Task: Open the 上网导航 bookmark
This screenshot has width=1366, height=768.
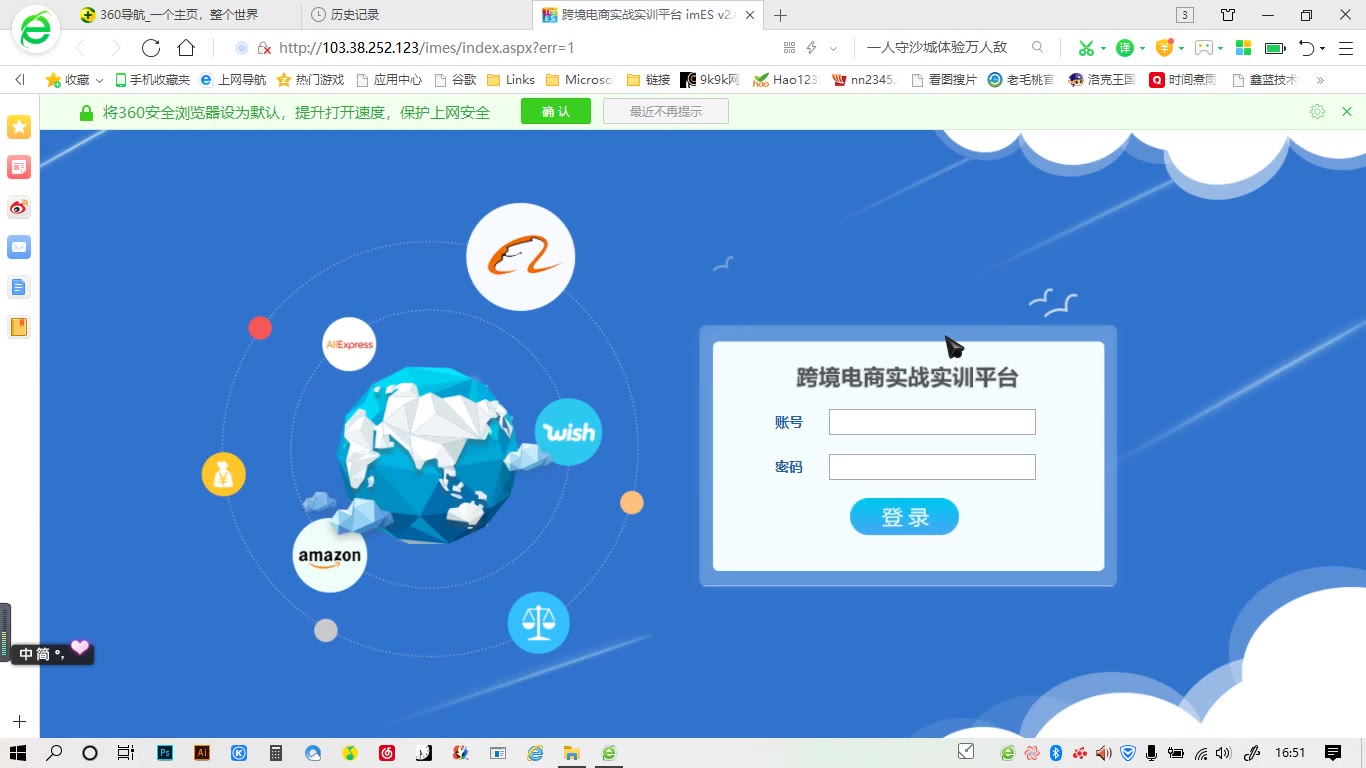Action: click(x=233, y=80)
